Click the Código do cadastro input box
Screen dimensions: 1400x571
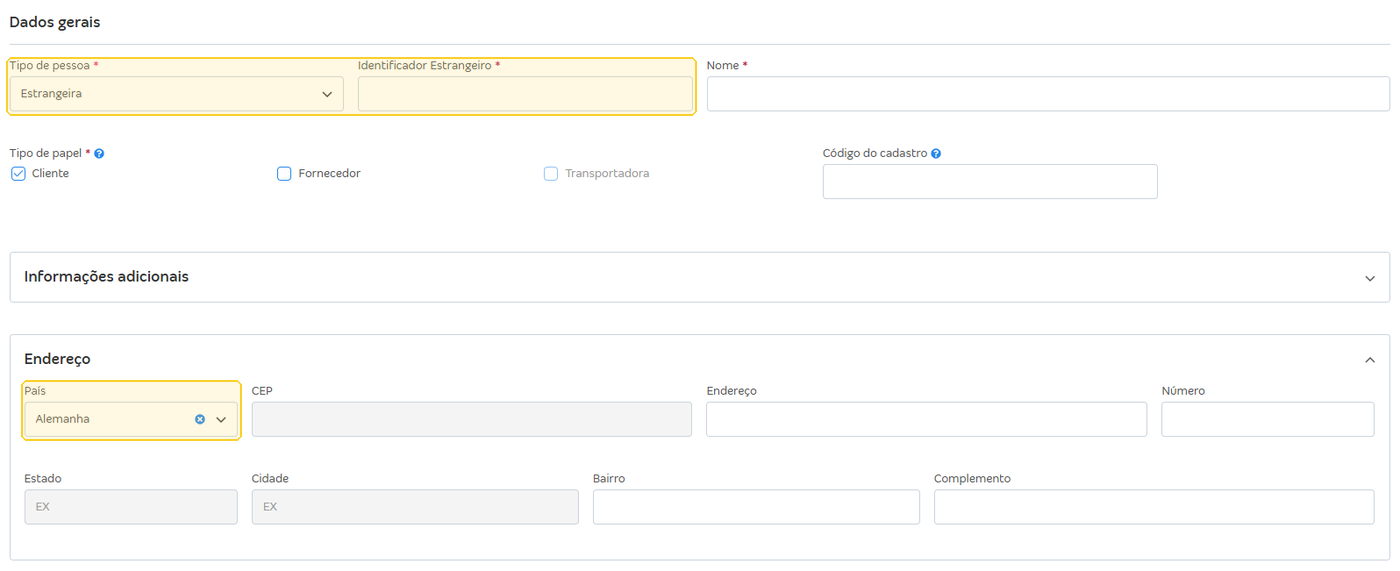pos(990,182)
